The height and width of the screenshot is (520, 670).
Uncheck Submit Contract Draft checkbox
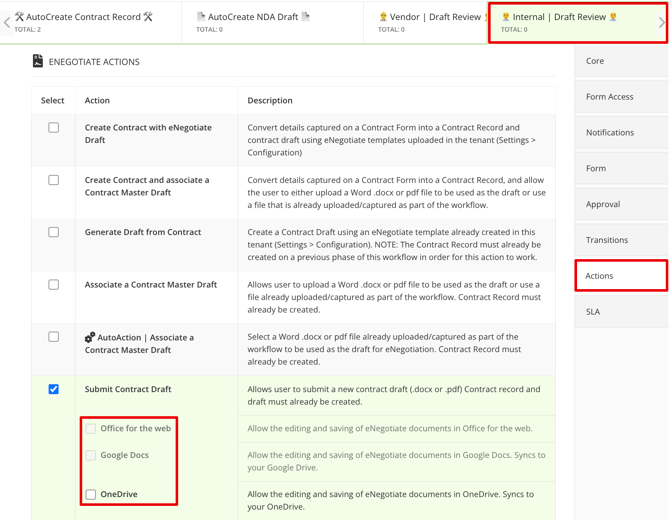(53, 389)
